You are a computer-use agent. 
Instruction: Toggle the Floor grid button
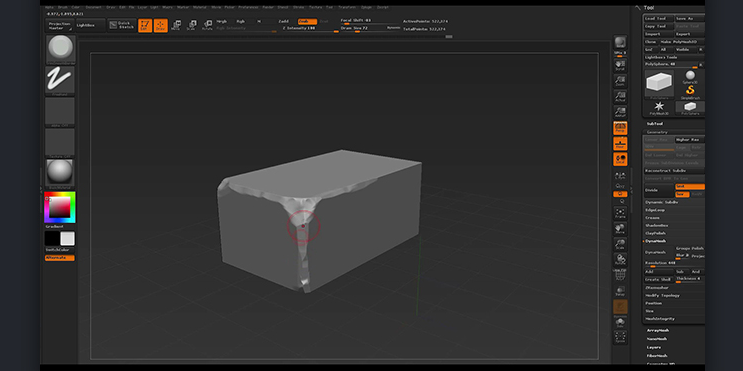click(x=620, y=144)
